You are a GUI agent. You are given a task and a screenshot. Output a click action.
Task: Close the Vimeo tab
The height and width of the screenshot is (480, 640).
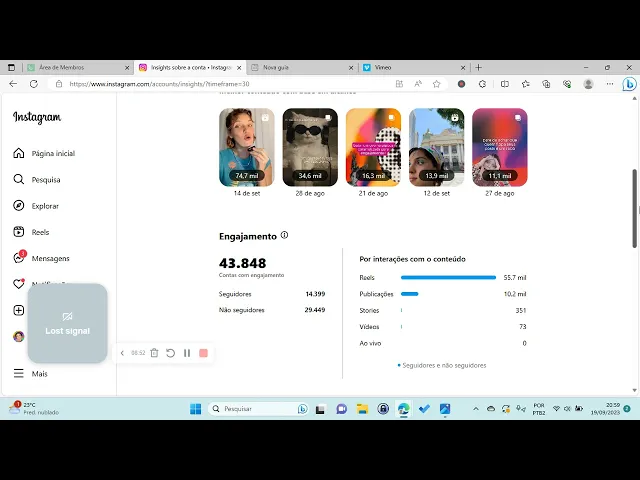(463, 68)
